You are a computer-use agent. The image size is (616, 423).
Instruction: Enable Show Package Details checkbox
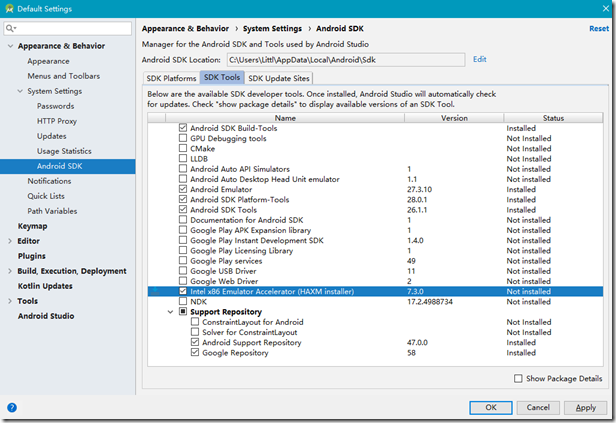518,378
